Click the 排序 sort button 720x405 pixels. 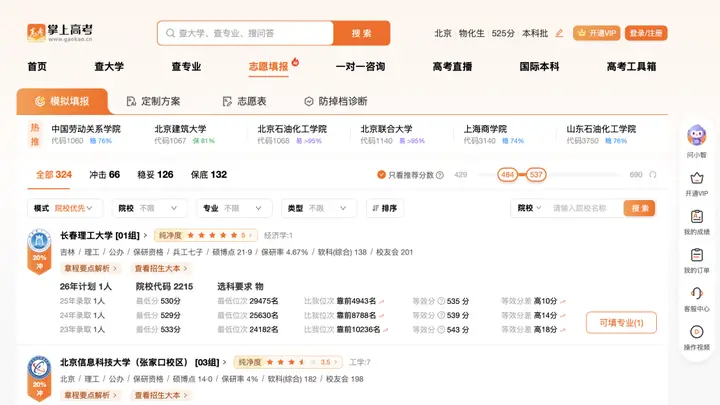click(x=385, y=208)
